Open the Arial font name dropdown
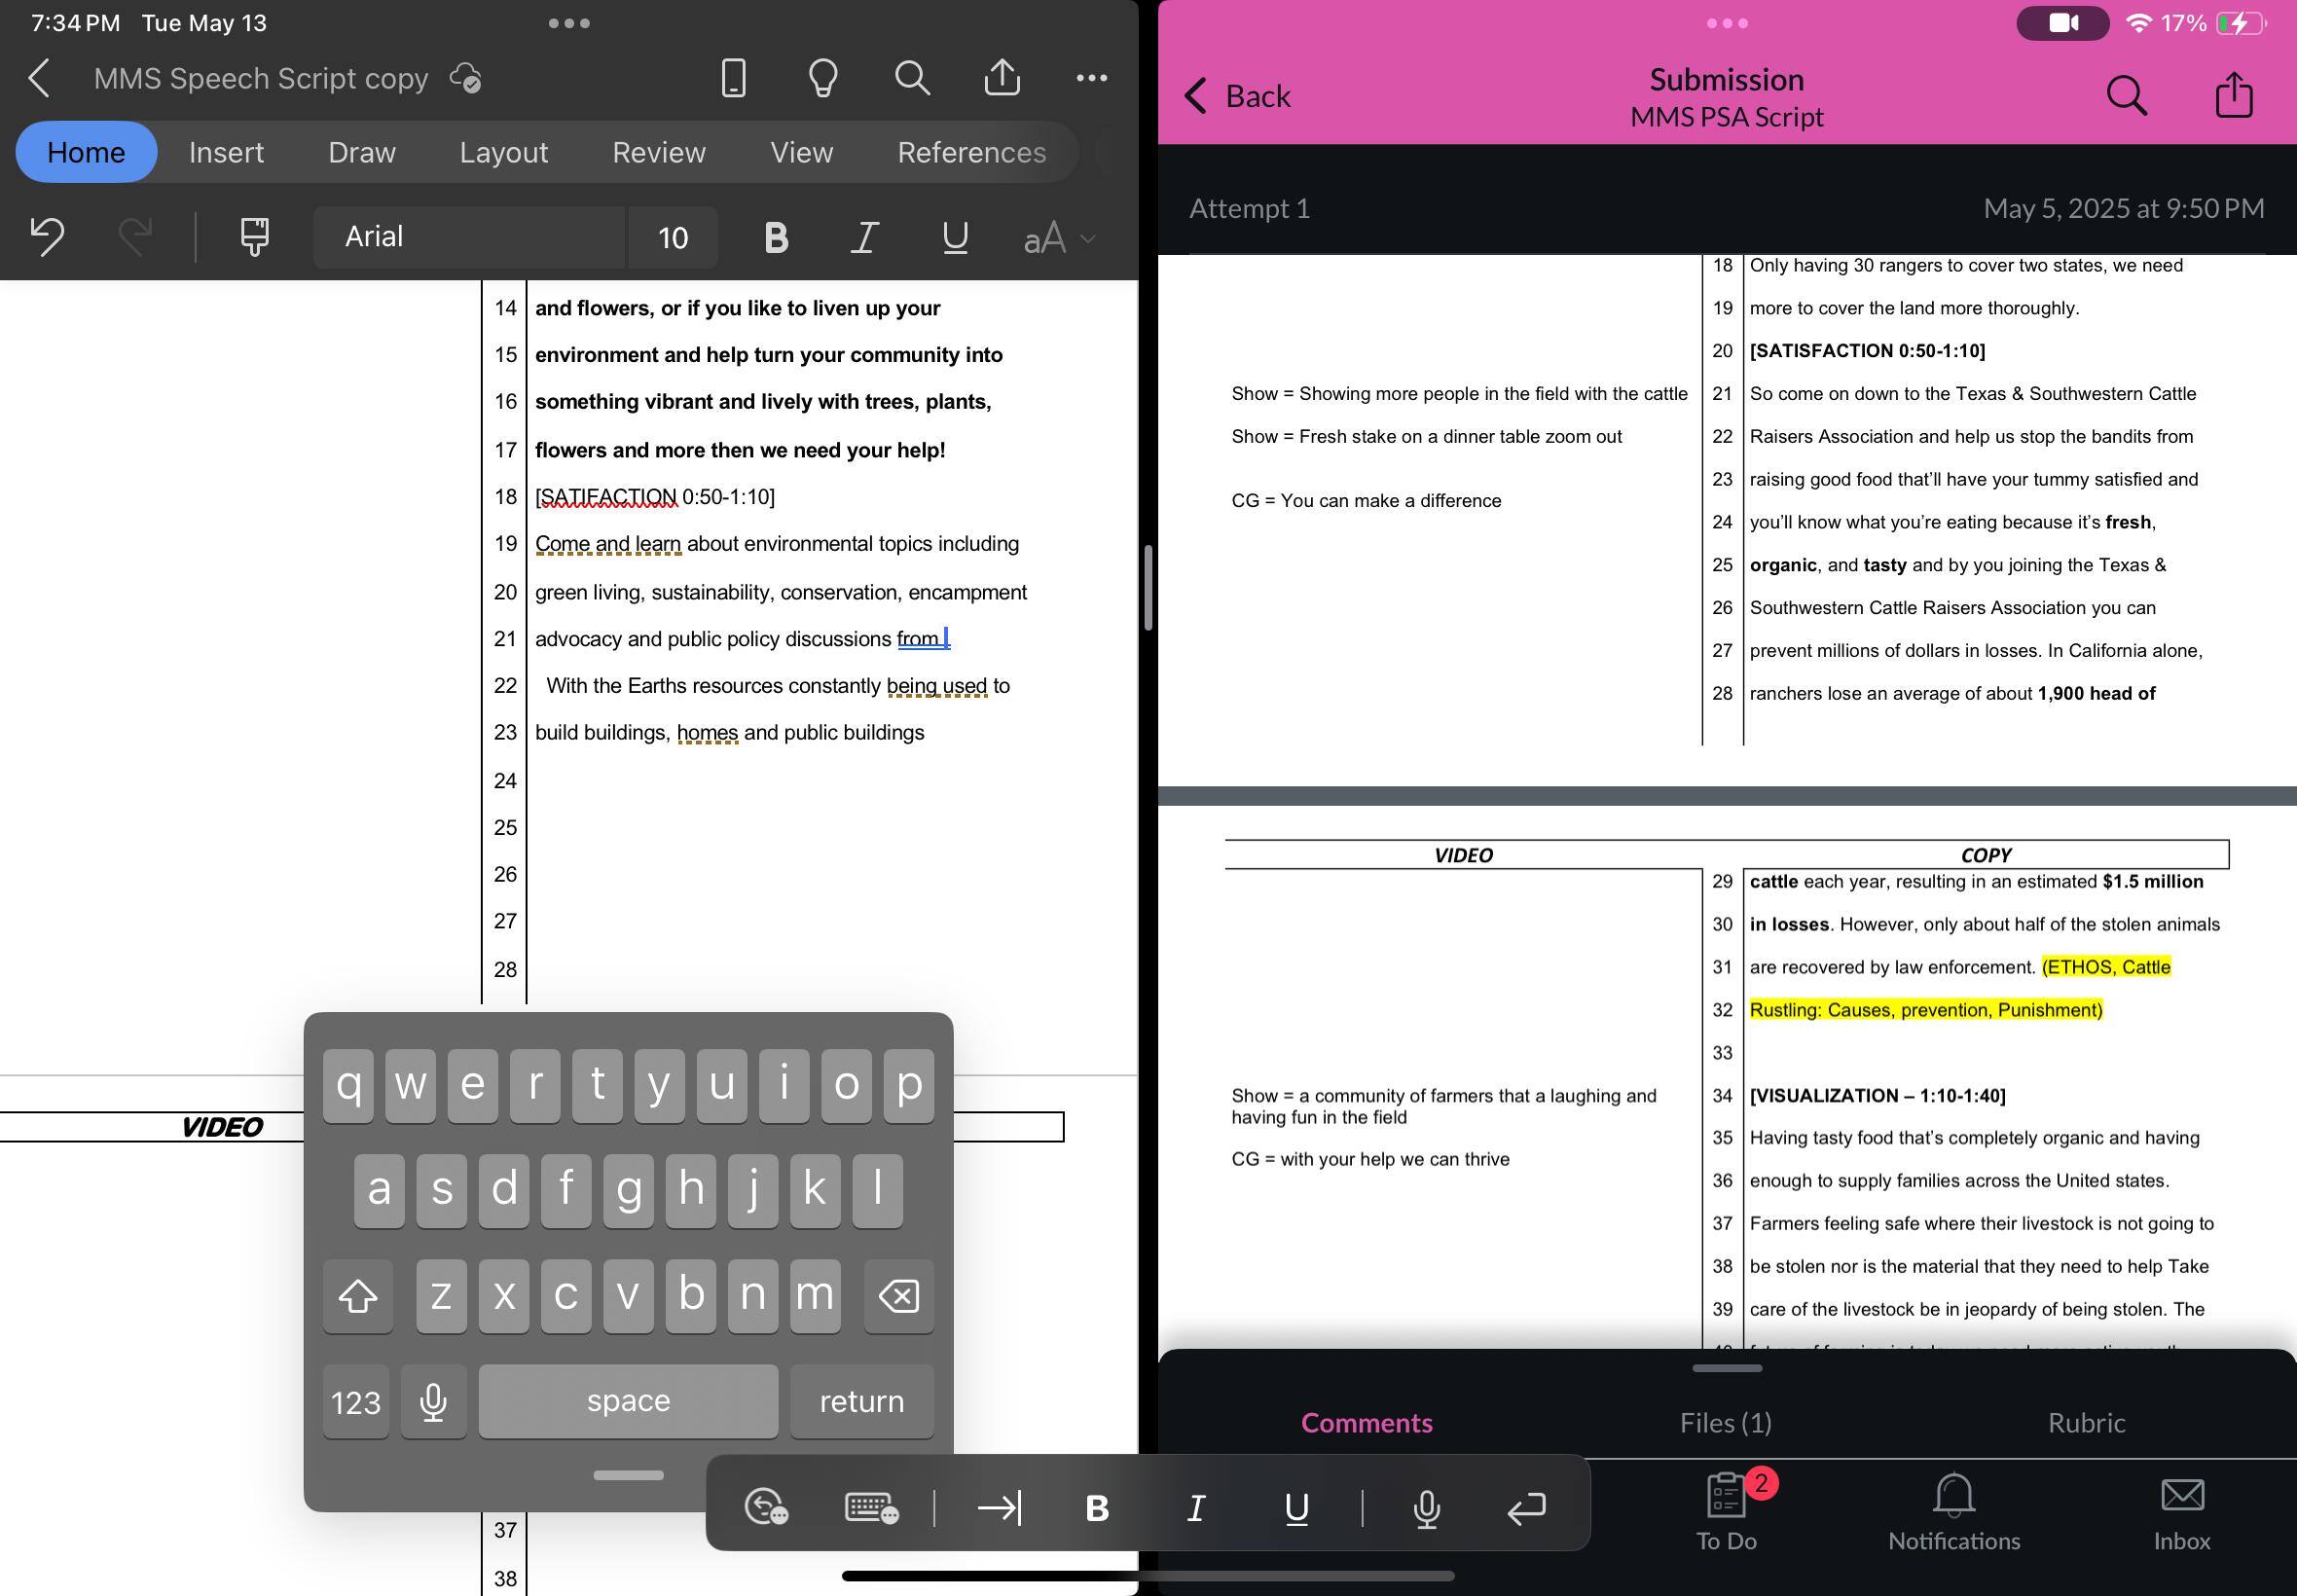Viewport: 2297px width, 1596px height. [x=468, y=237]
